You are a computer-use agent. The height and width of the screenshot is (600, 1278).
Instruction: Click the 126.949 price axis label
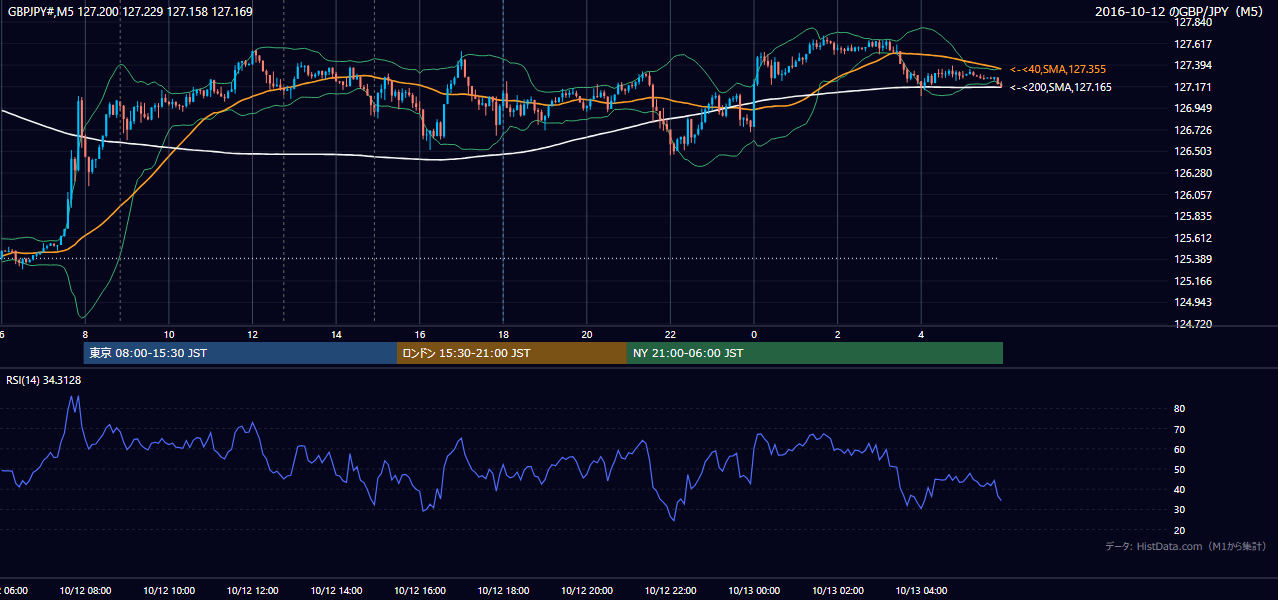(1192, 108)
